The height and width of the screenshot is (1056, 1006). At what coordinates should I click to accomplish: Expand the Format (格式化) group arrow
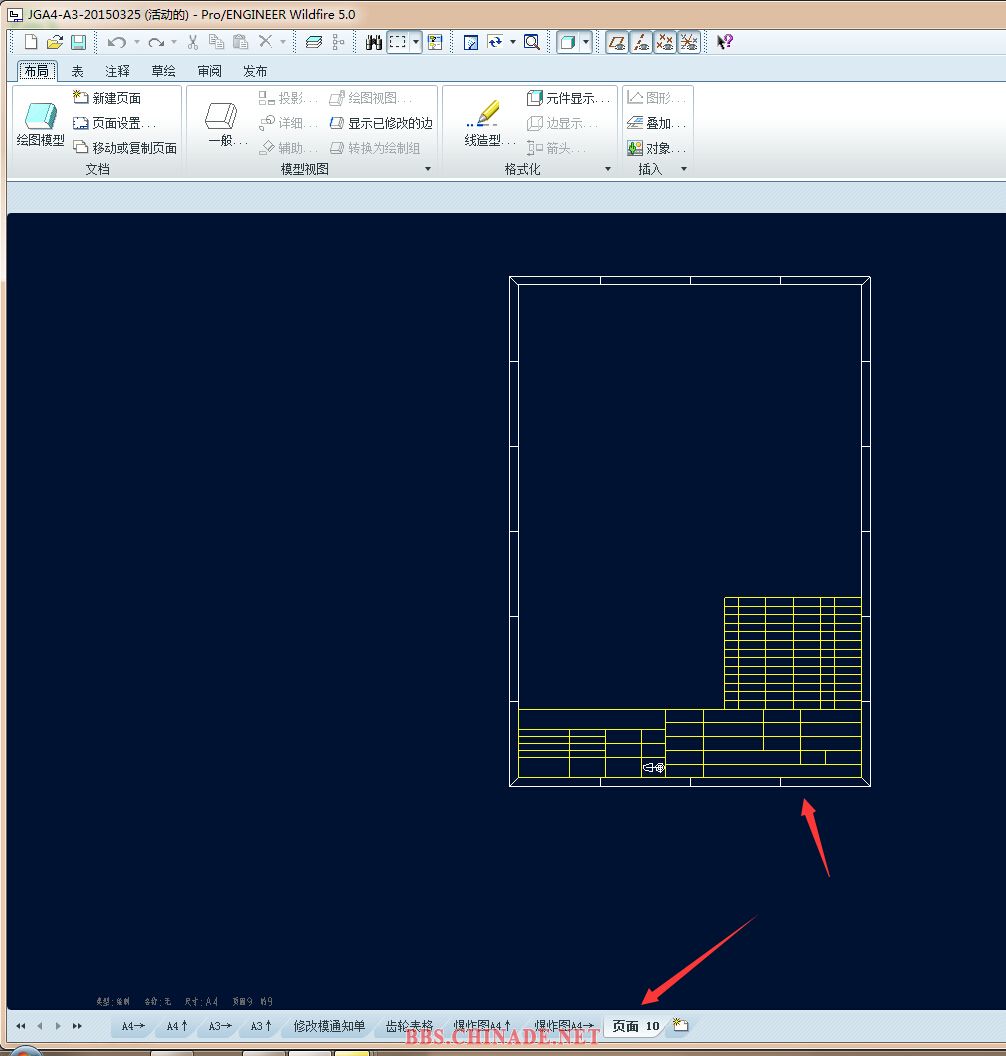coord(608,169)
